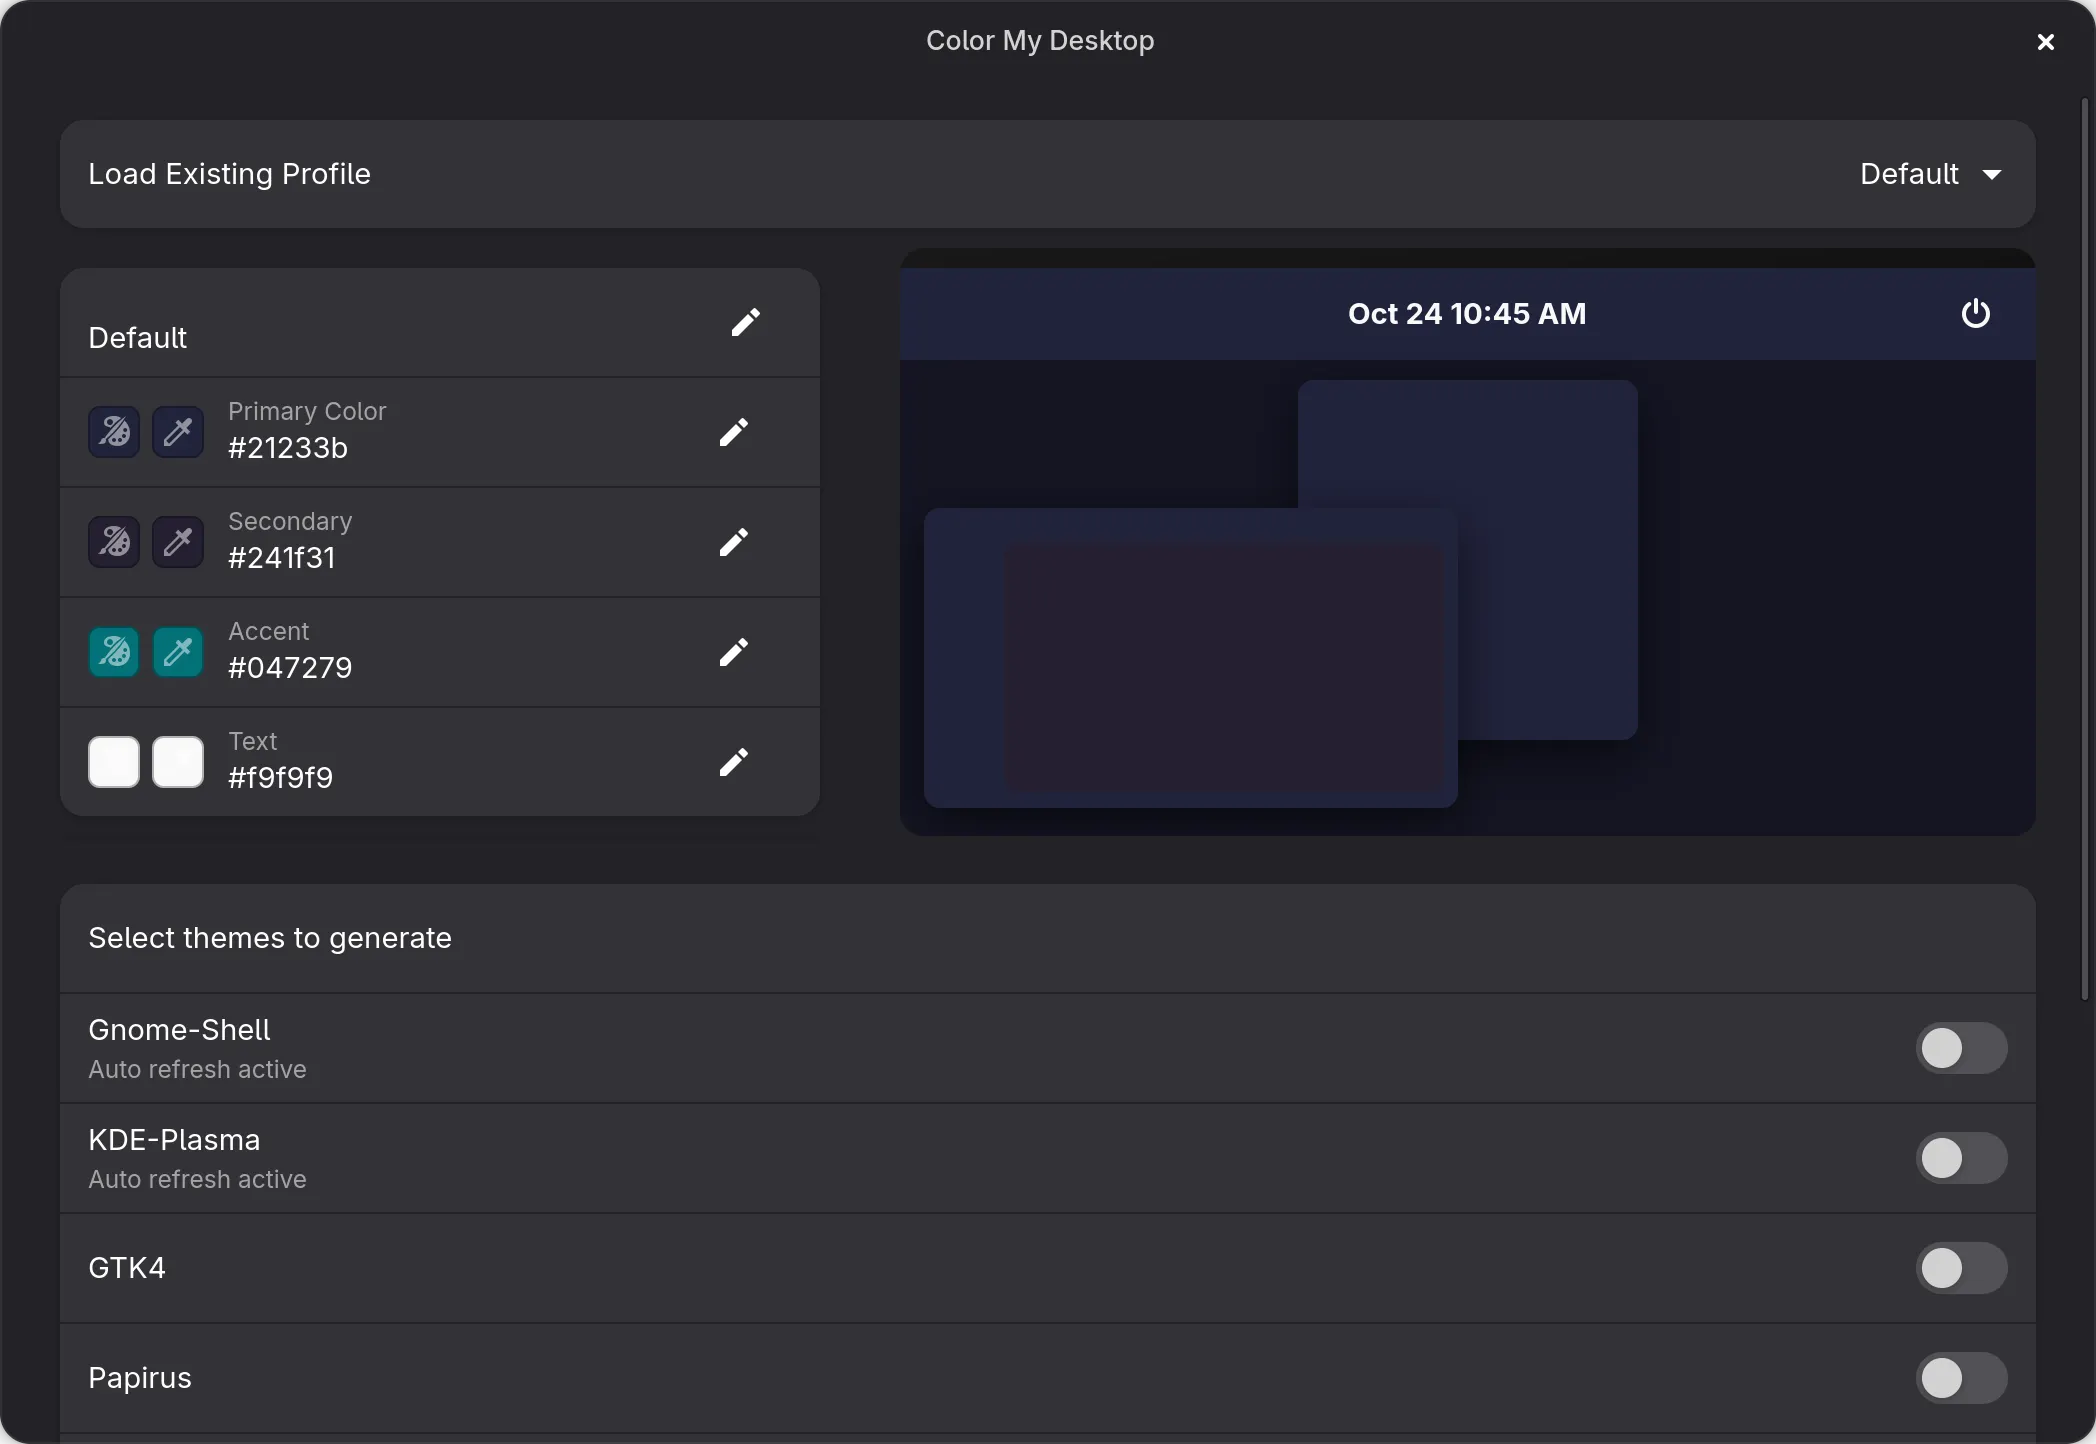The width and height of the screenshot is (2096, 1444).
Task: Turn on the GTK4 theme switch
Action: (x=1961, y=1268)
